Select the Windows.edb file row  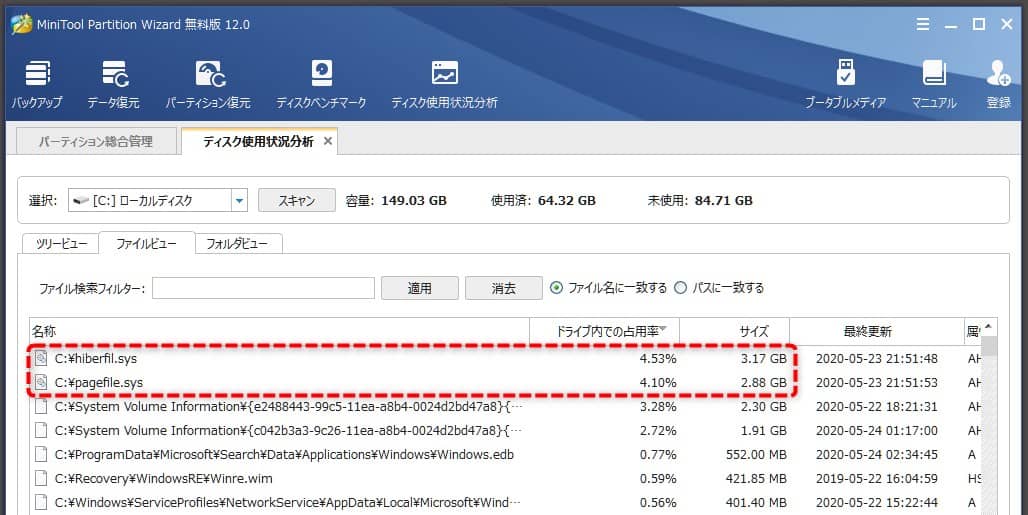coord(505,454)
